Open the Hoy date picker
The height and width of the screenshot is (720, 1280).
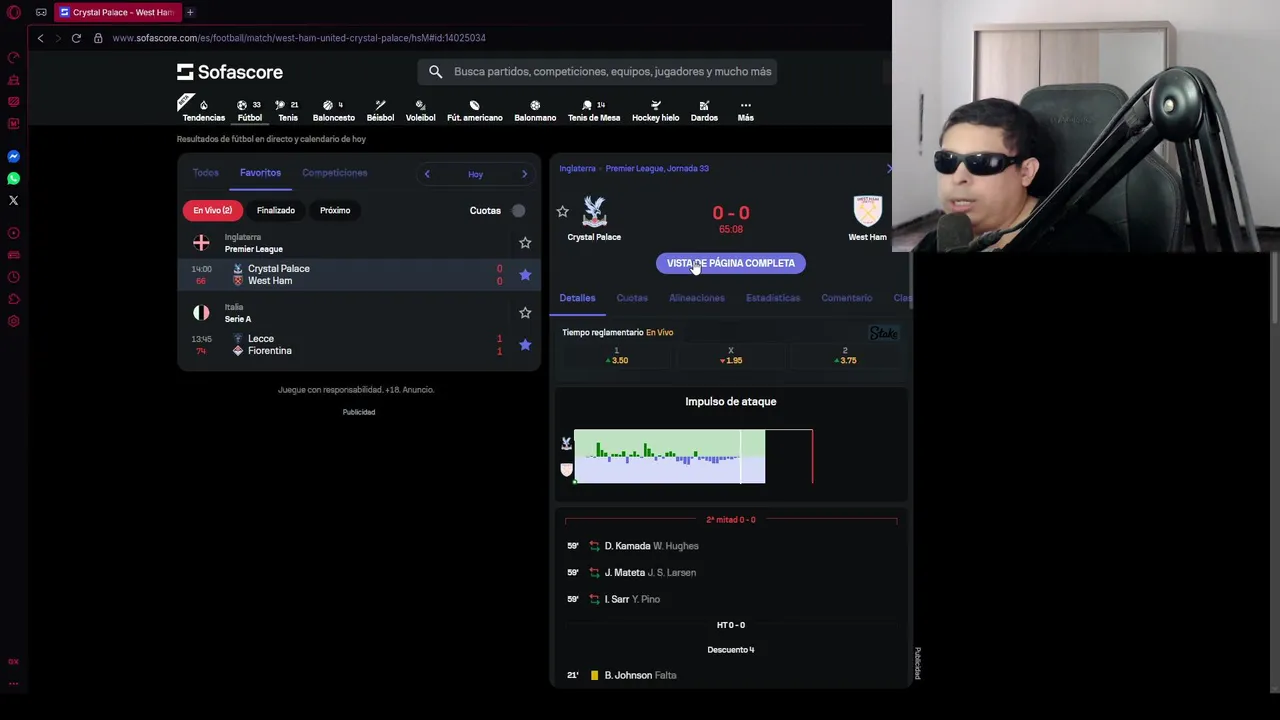point(475,174)
